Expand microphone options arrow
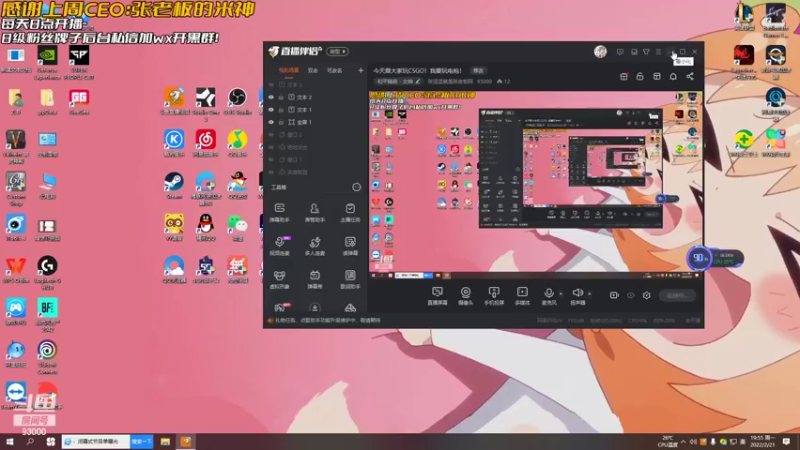Image resolution: width=800 pixels, height=450 pixels. (560, 294)
